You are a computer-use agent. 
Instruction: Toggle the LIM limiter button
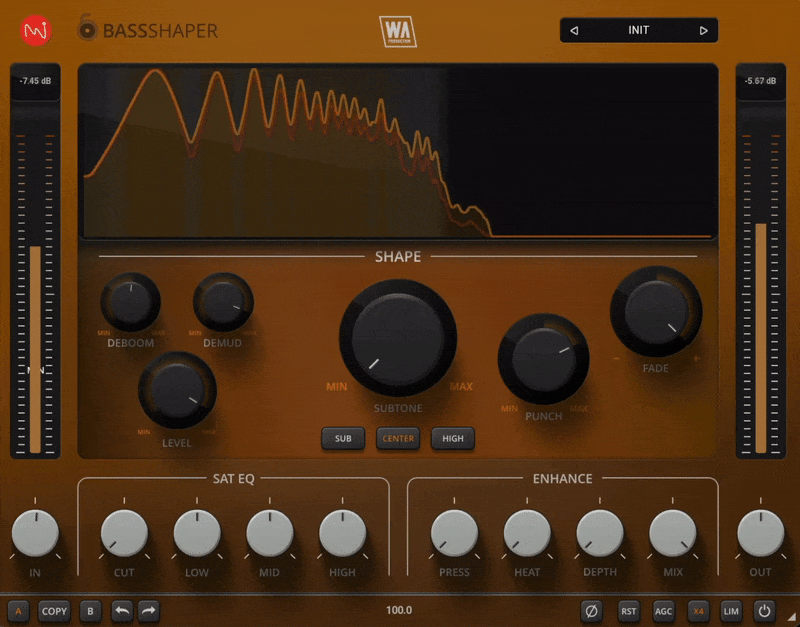tap(731, 611)
